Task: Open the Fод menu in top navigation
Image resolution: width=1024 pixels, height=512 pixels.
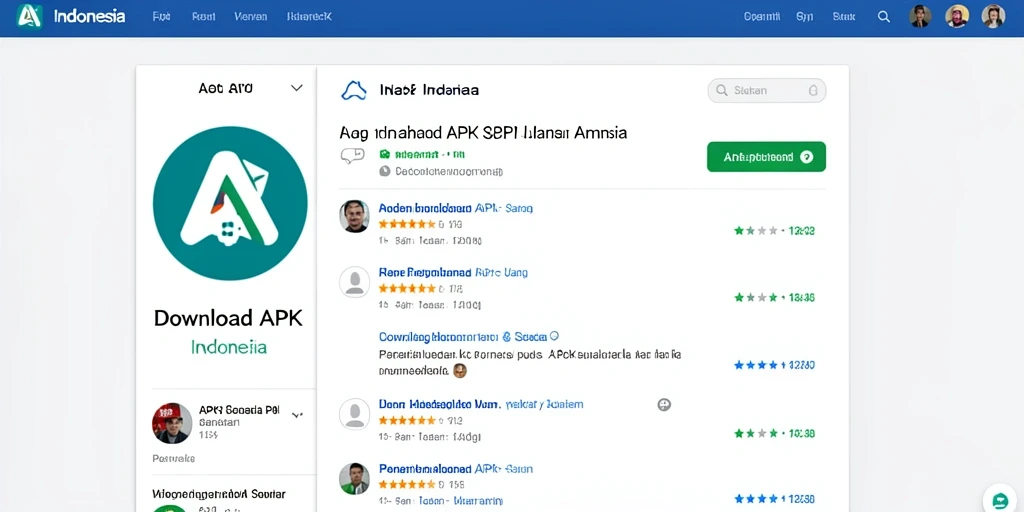Action: pyautogui.click(x=161, y=17)
